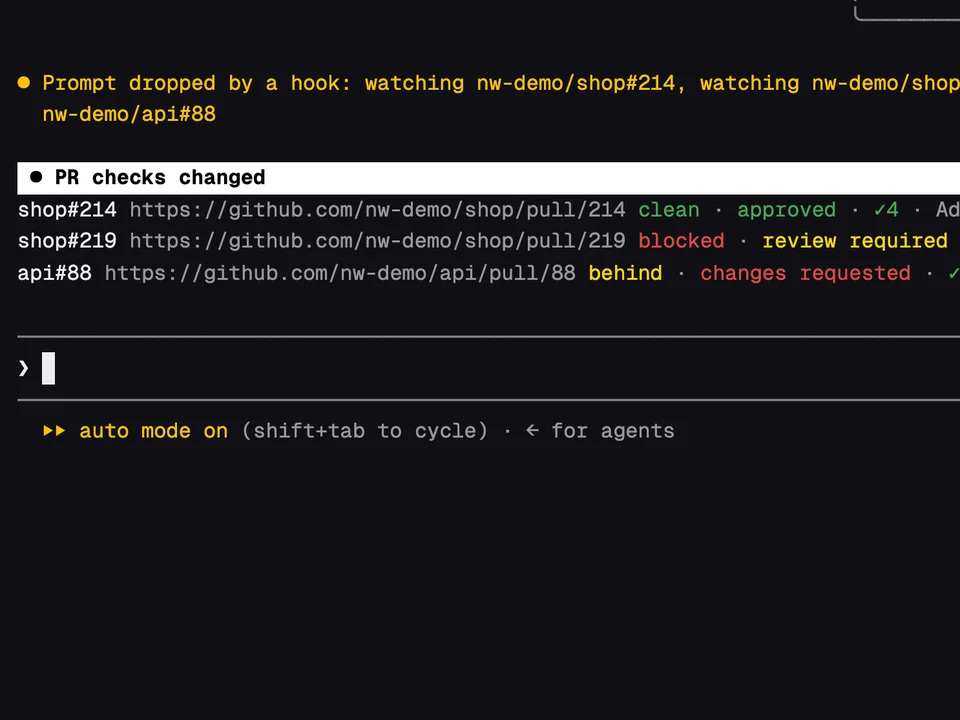Click the yellow 'review required' status
This screenshot has height=720, width=960.
pyautogui.click(x=855, y=241)
